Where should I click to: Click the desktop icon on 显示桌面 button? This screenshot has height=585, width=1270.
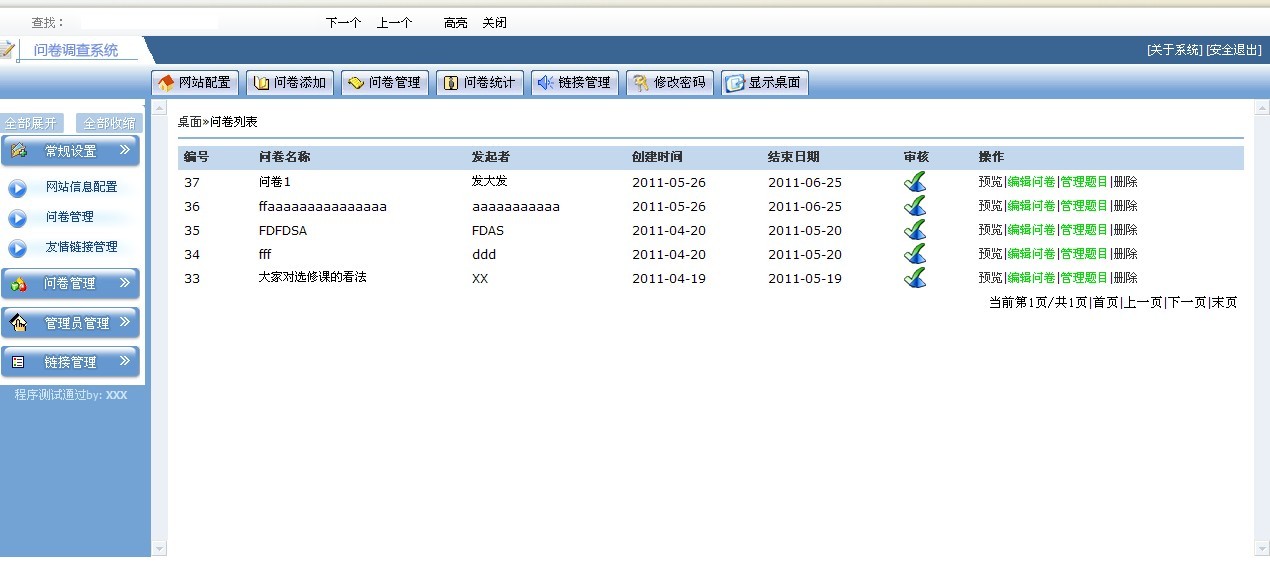(736, 83)
